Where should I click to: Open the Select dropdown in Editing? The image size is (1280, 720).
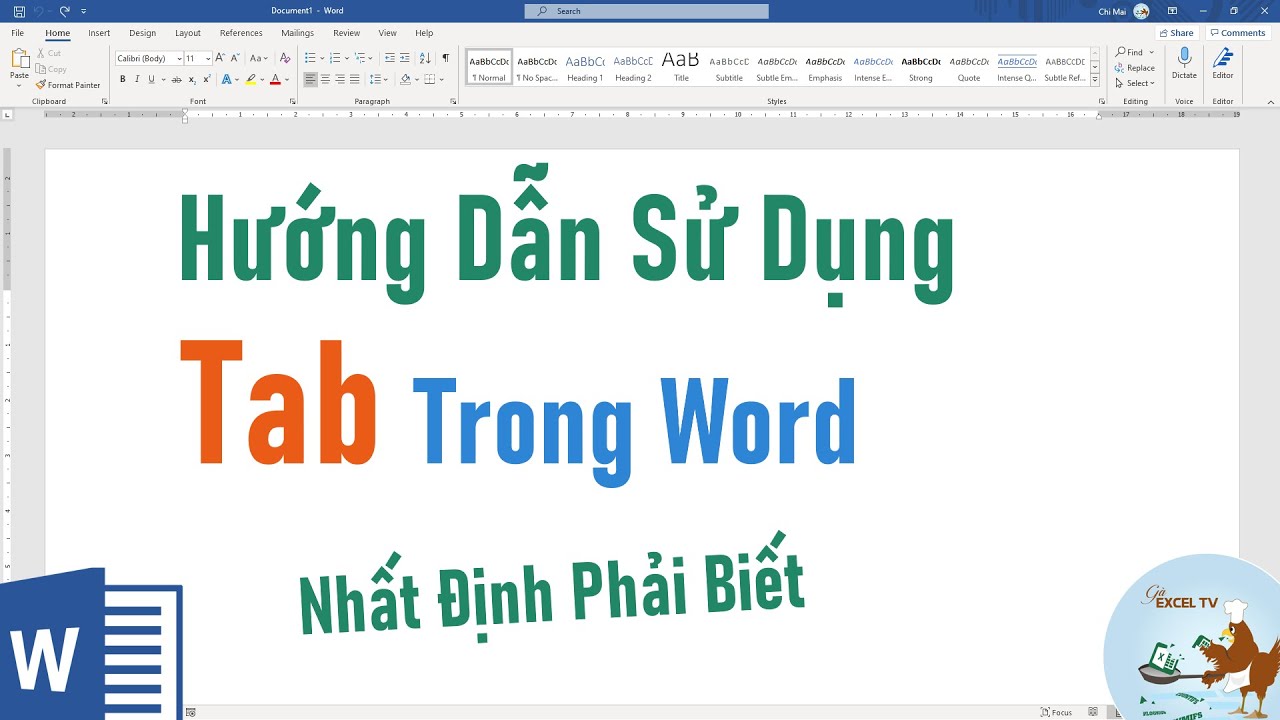1134,83
